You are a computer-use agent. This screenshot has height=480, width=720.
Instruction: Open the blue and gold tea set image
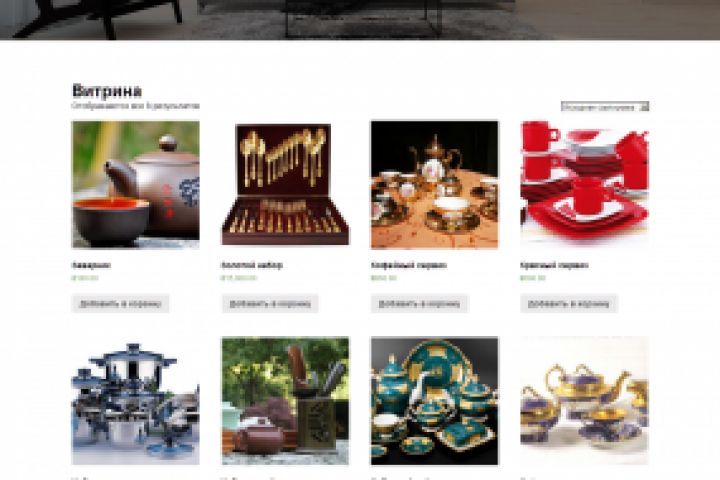[x=584, y=401]
